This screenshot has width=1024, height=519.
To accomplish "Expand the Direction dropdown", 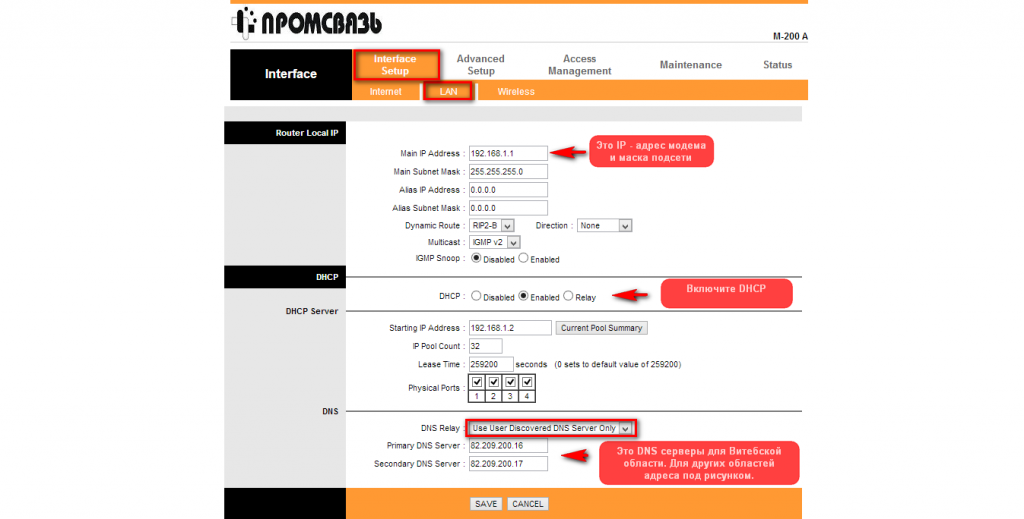I will click(x=605, y=226).
